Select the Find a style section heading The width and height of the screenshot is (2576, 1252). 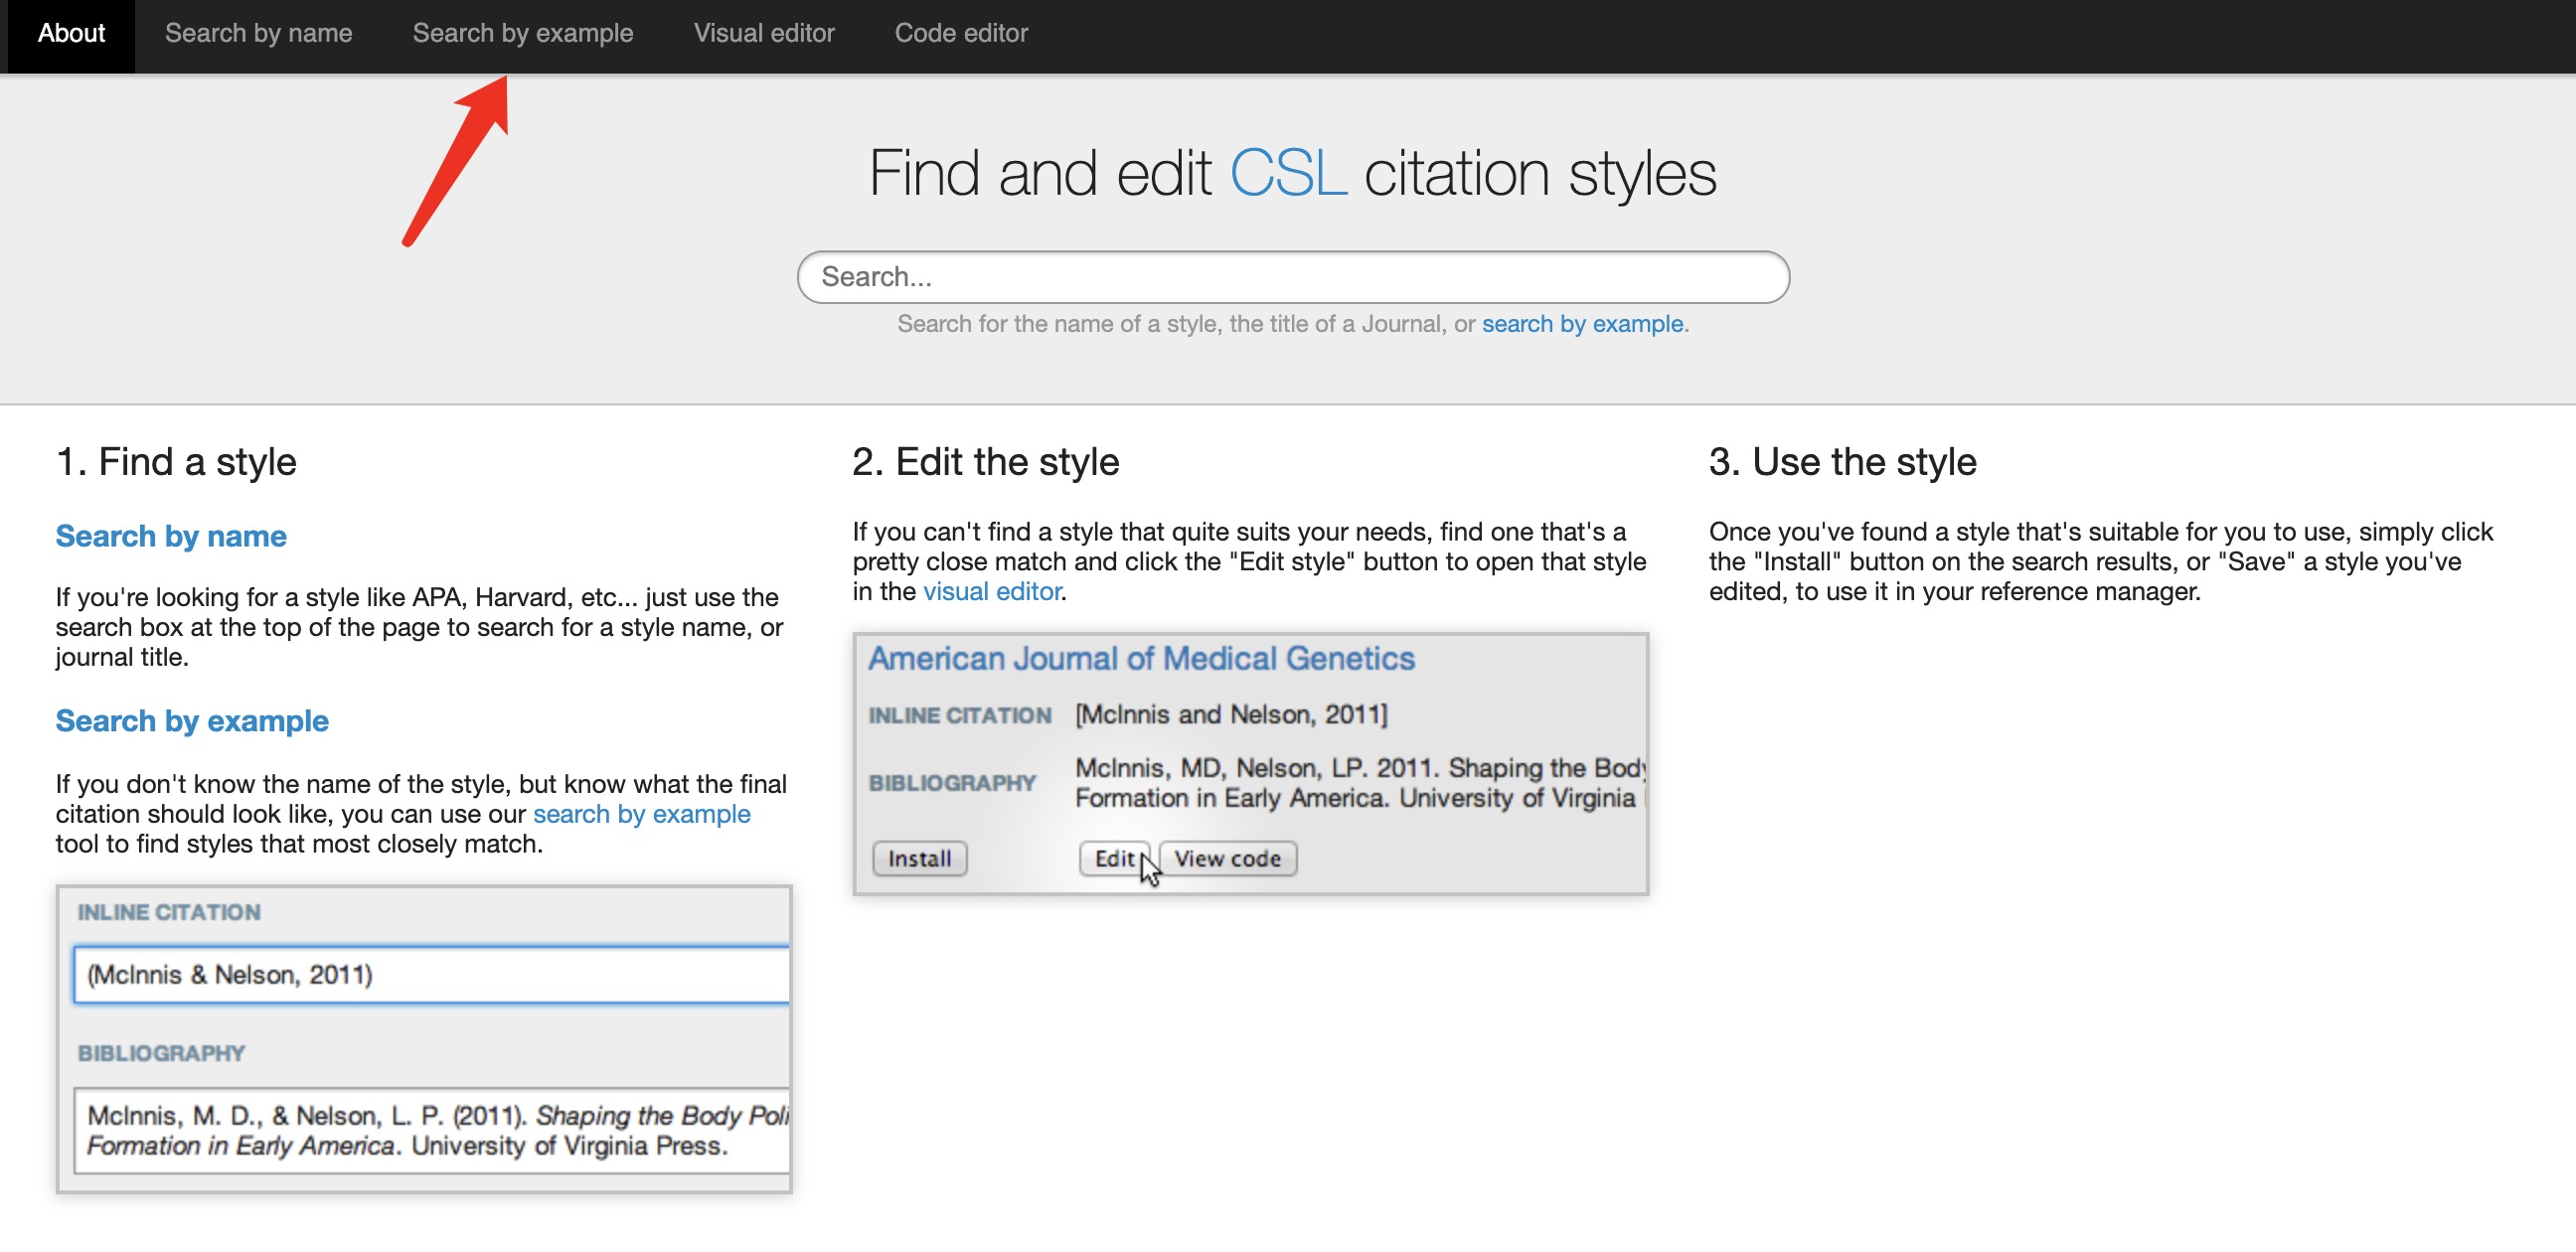tap(176, 461)
